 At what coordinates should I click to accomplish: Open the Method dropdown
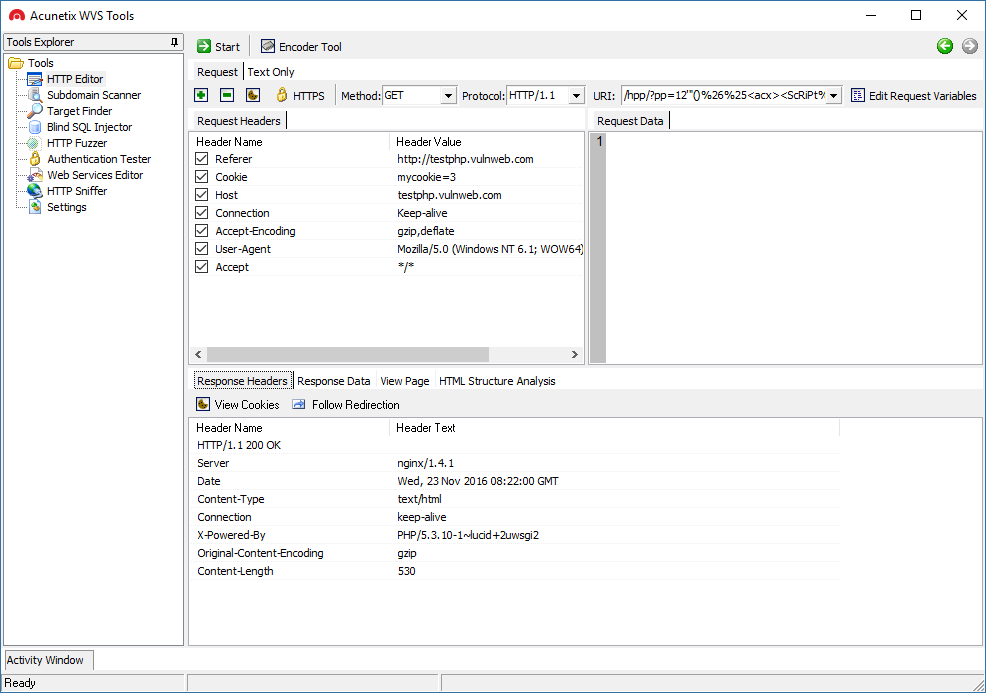pos(448,96)
